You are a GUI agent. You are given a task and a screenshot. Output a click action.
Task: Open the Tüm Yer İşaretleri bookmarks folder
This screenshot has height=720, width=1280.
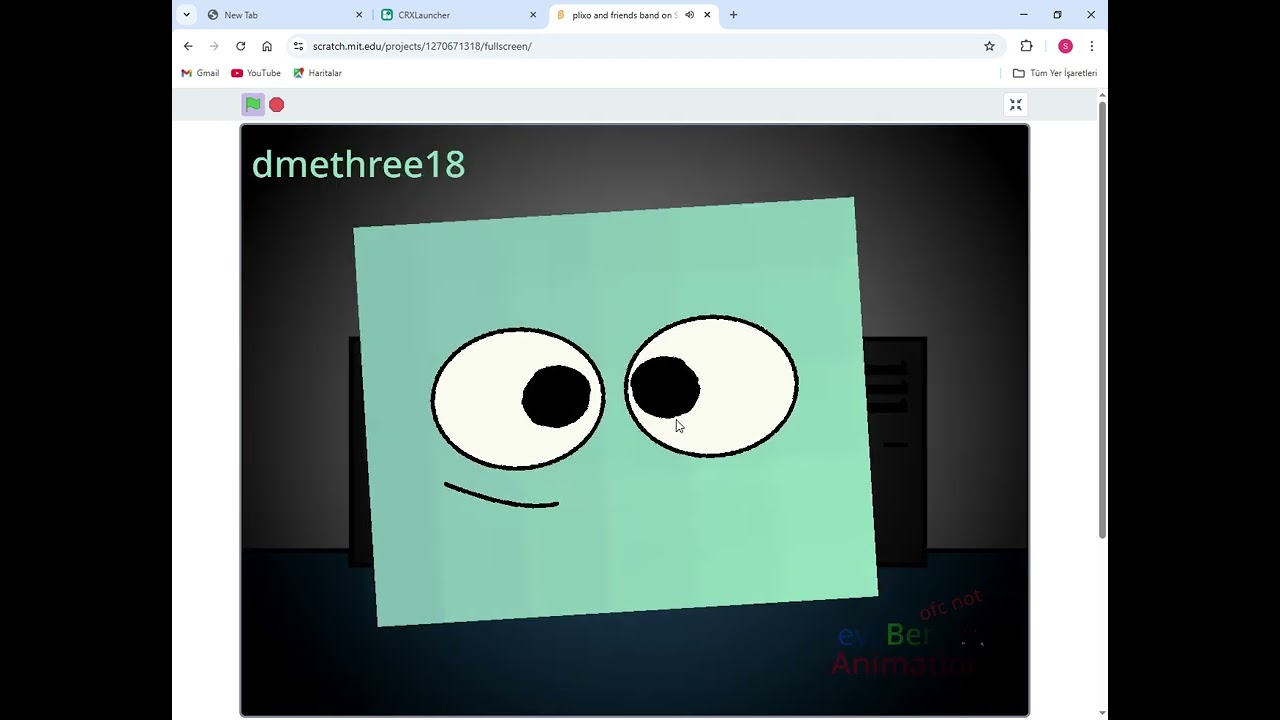(x=1055, y=73)
